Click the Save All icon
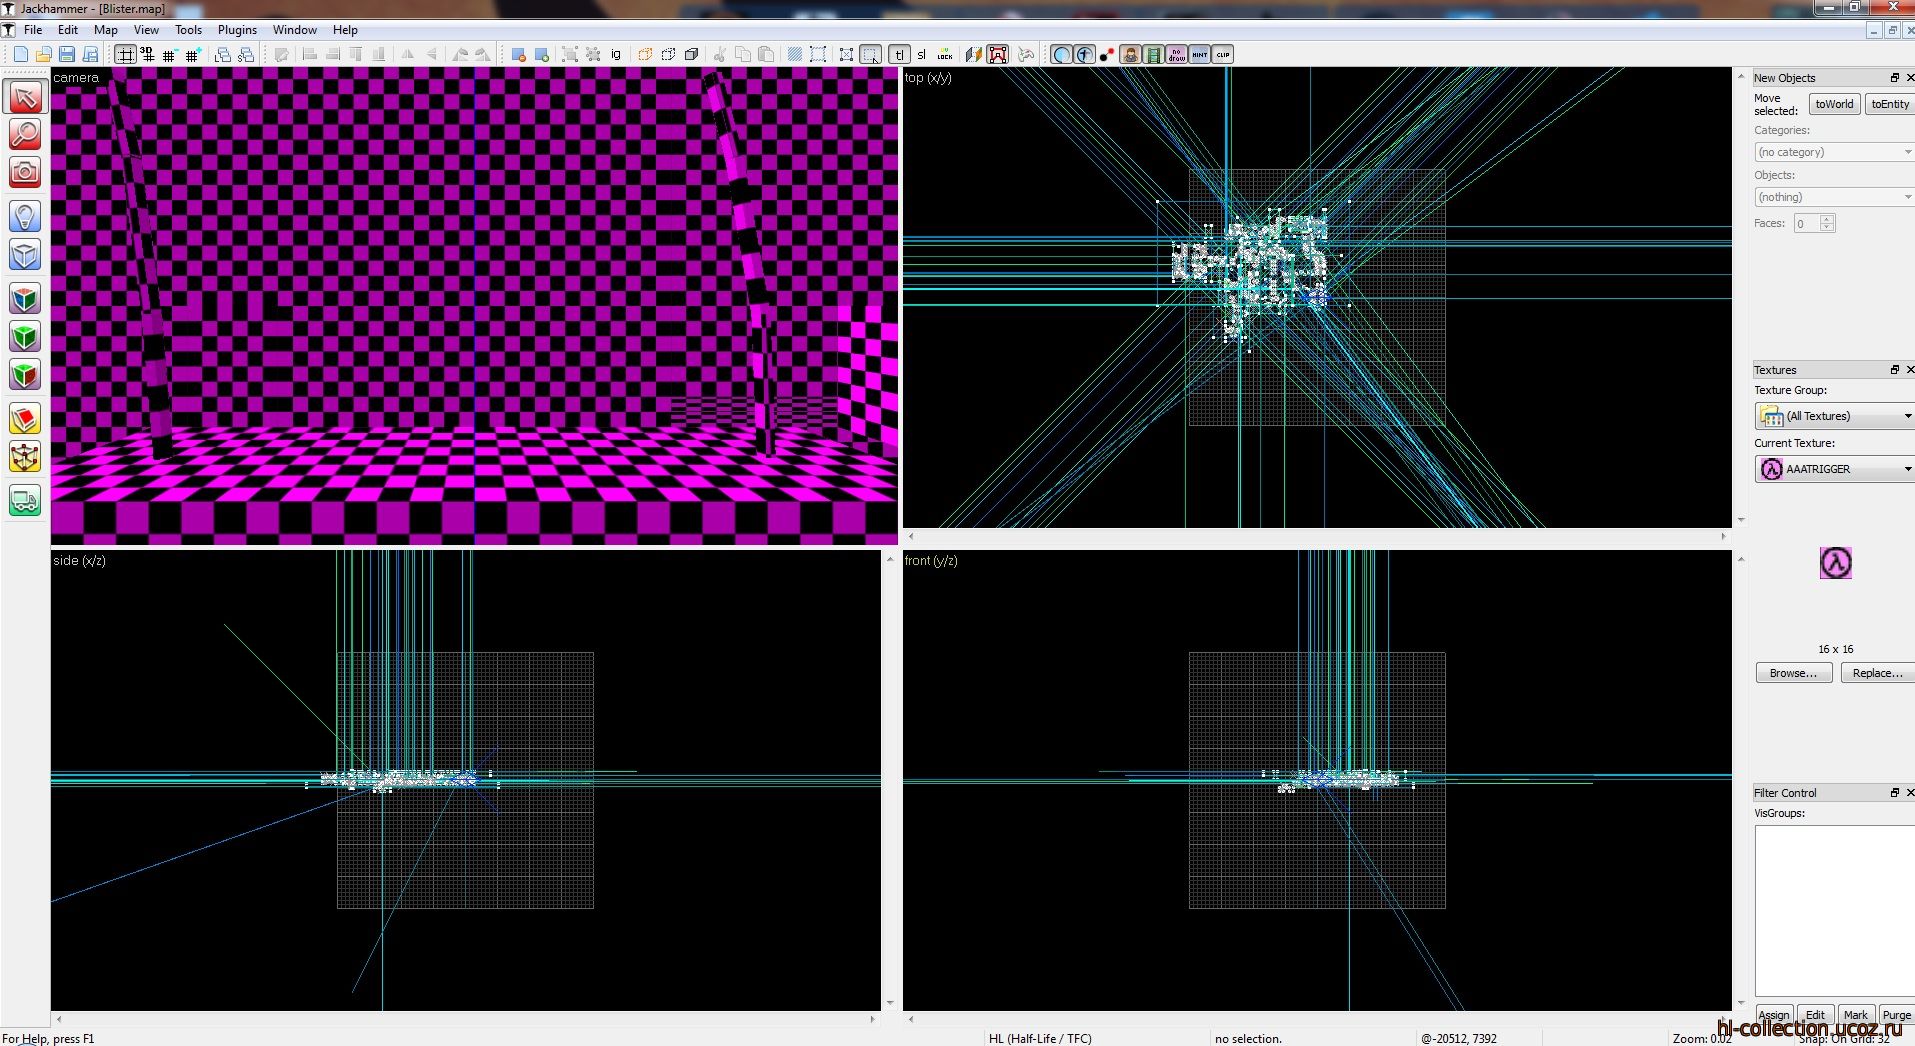Viewport: 1915px width, 1046px height. coord(90,54)
